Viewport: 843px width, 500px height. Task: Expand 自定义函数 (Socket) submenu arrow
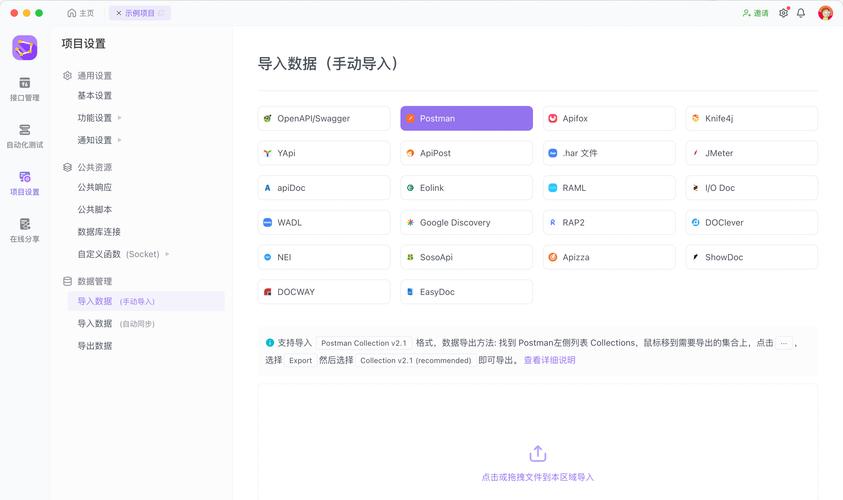[x=167, y=254]
